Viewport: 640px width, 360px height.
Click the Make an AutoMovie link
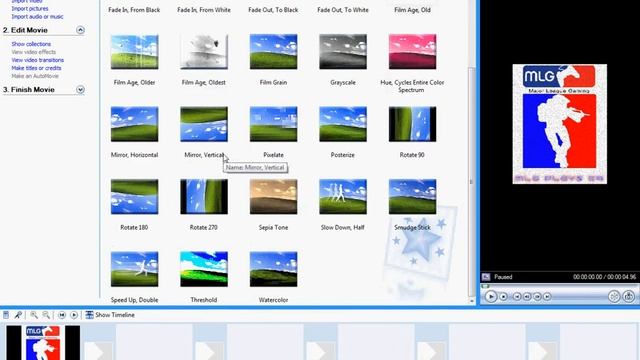[35, 76]
